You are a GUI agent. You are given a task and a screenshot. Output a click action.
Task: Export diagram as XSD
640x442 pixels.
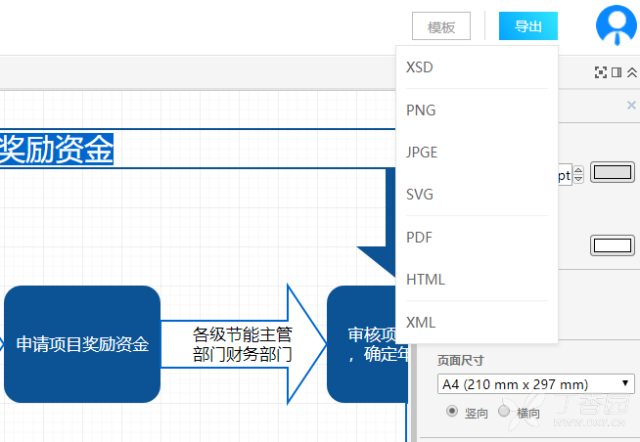tap(421, 67)
